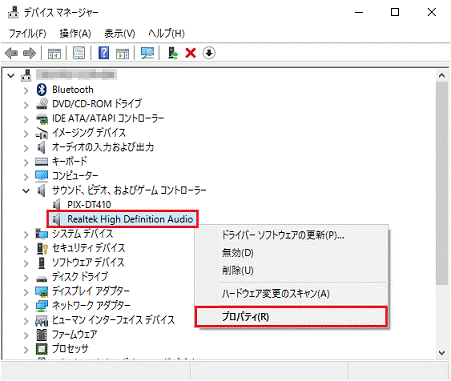Click the DVD/CD-ROM drive category icon
Screen dimensions: 451x381
[x=42, y=104]
